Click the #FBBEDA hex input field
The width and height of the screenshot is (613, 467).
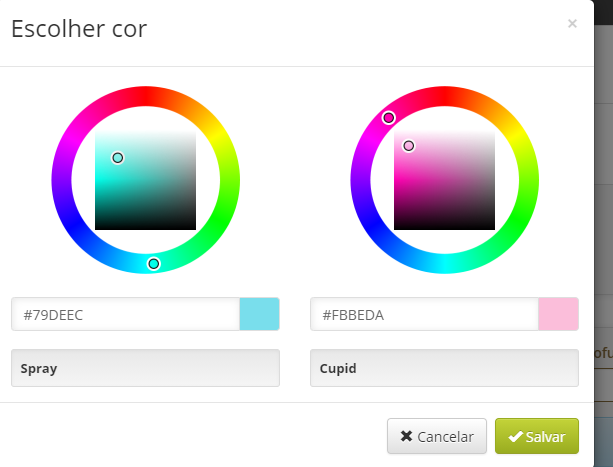click(x=425, y=314)
